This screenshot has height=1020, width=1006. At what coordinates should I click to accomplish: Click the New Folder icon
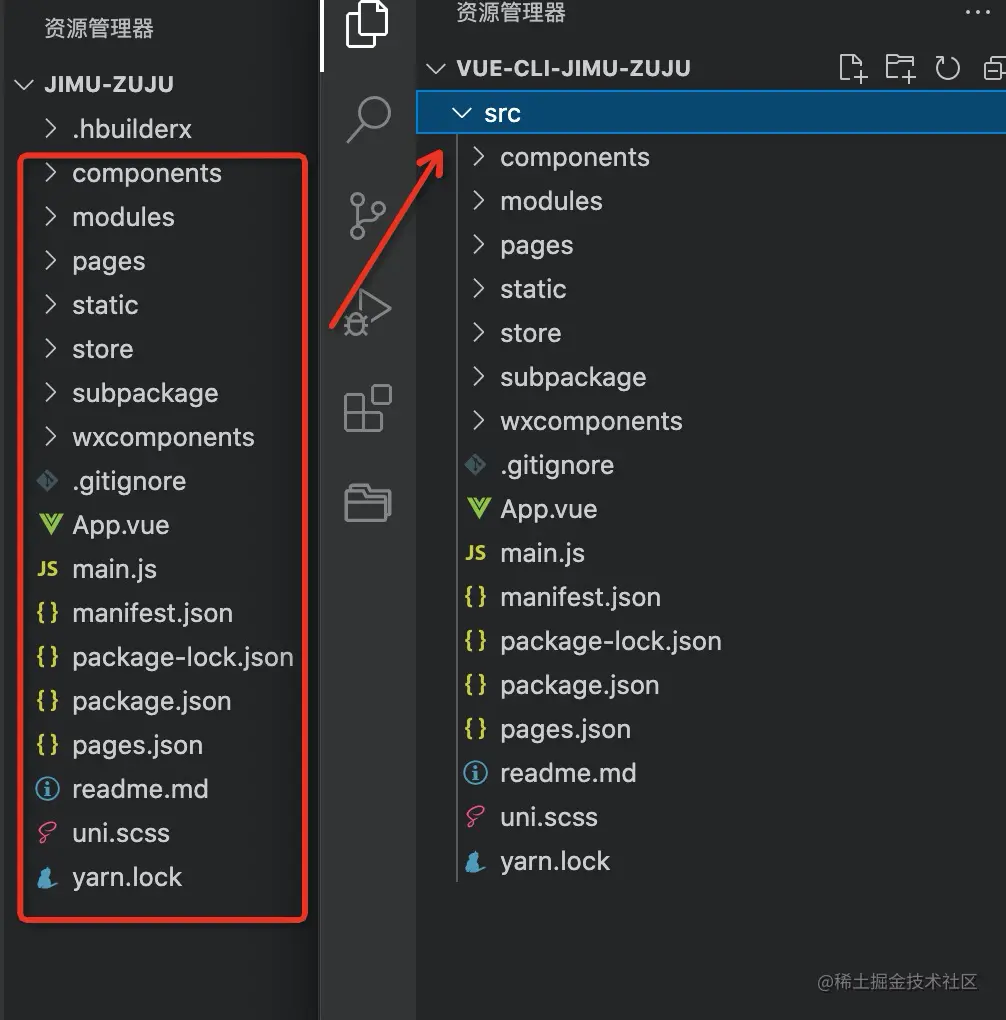pos(900,68)
